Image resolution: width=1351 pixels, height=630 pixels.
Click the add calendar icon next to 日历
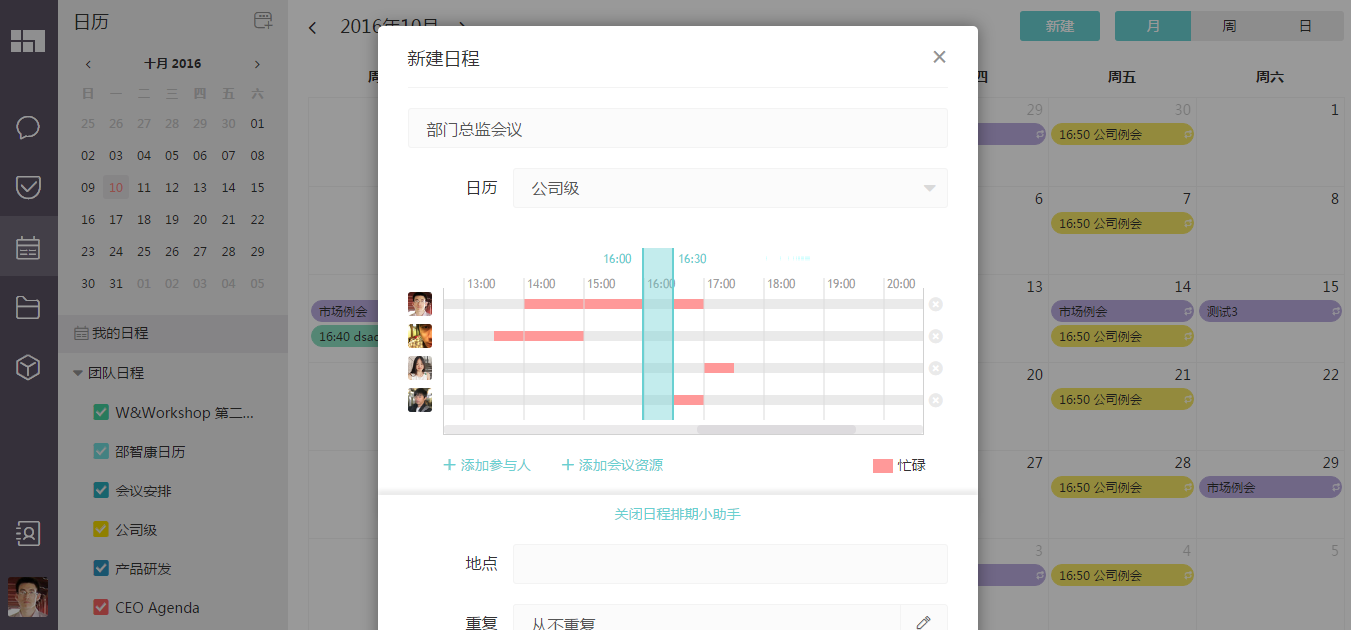pyautogui.click(x=263, y=21)
